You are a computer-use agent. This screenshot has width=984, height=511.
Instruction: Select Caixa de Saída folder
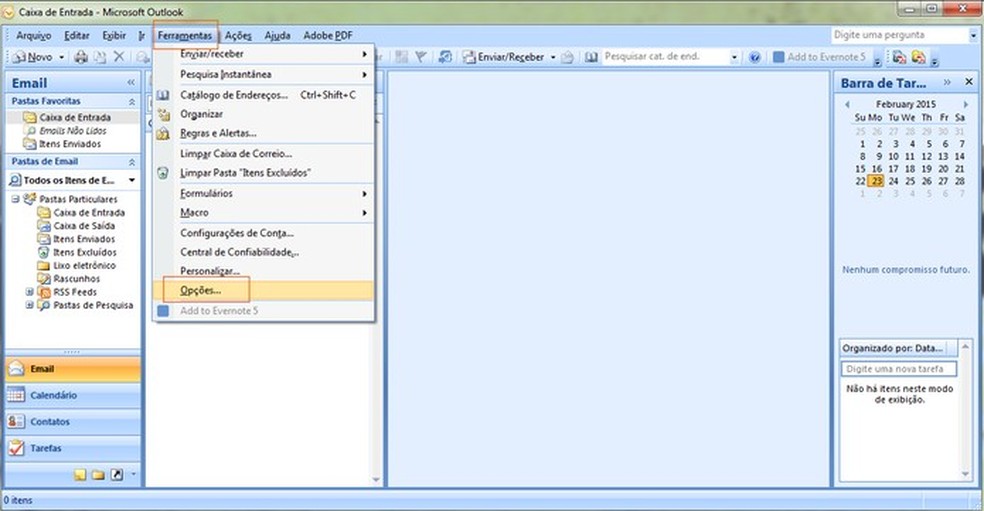pyautogui.click(x=77, y=226)
